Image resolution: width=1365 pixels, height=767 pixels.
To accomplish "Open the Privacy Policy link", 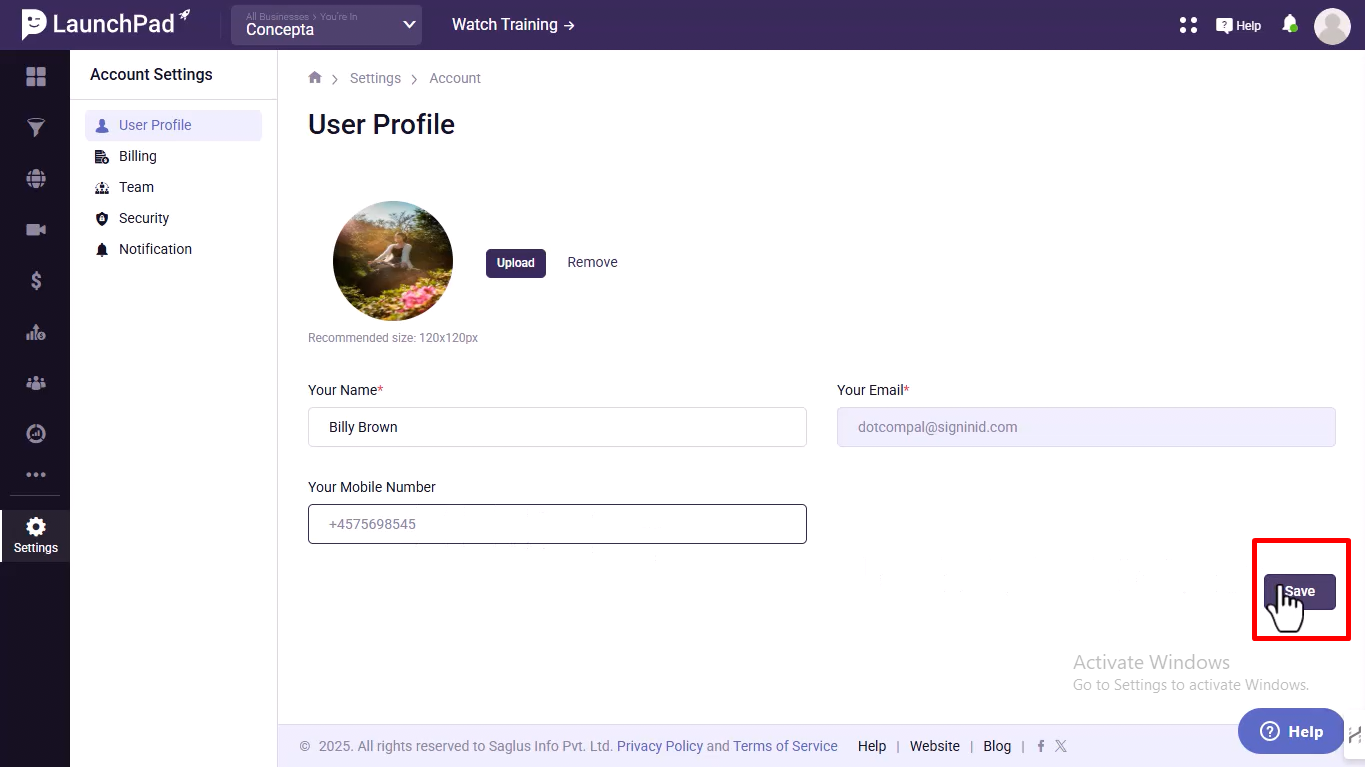I will 660,746.
